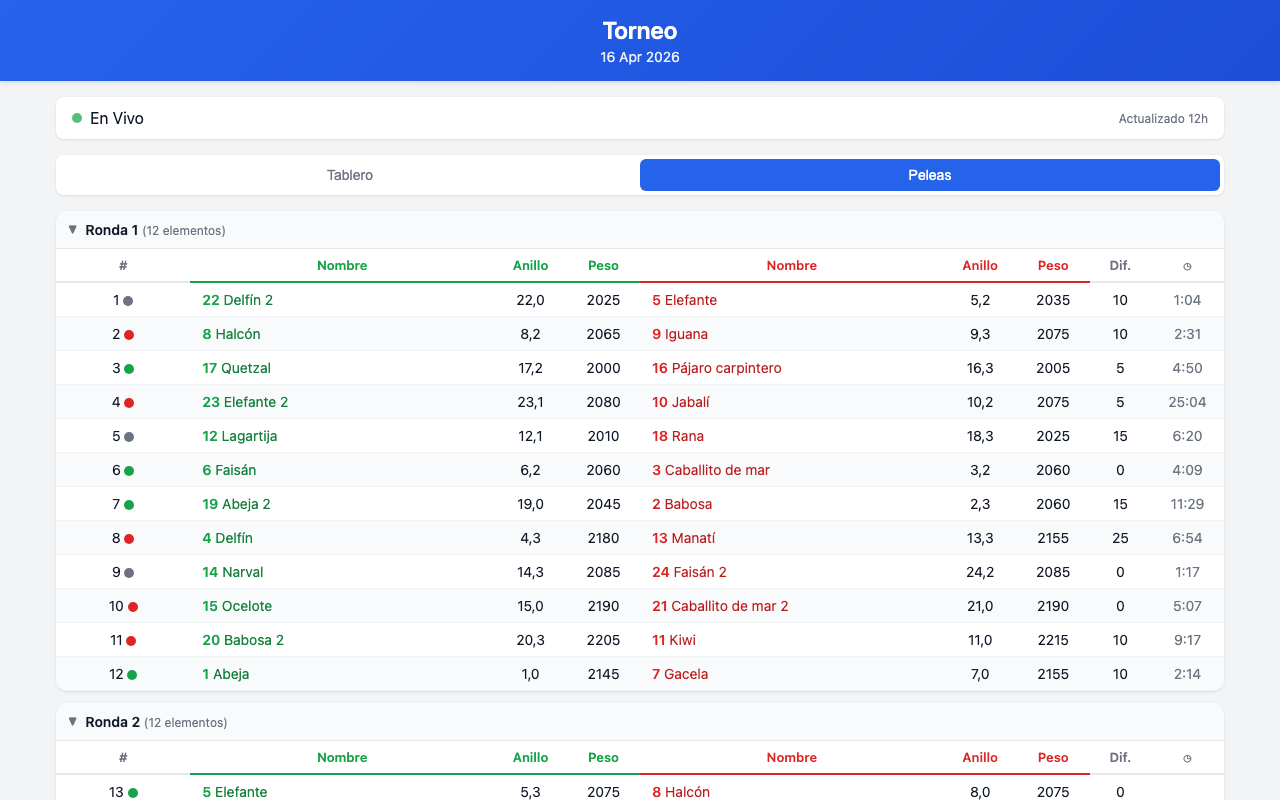
Task: Click red competitor 21 Caballito de mar 2
Action: (720, 606)
